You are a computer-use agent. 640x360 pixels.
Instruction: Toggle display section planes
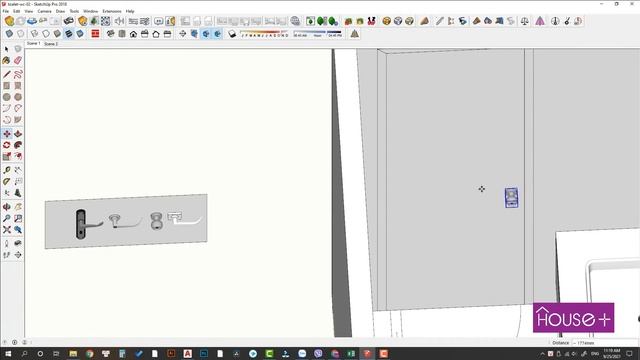(194, 34)
